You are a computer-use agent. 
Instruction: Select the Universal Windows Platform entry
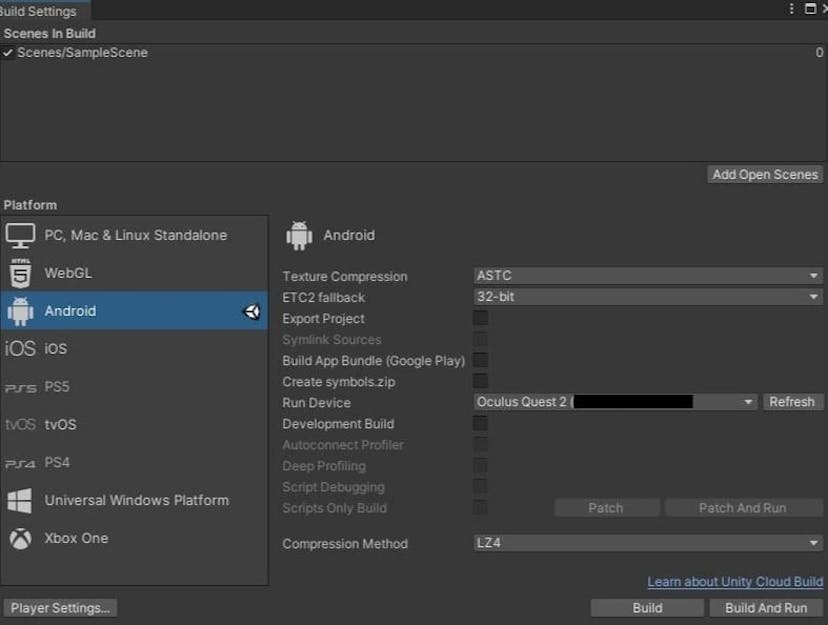click(135, 500)
